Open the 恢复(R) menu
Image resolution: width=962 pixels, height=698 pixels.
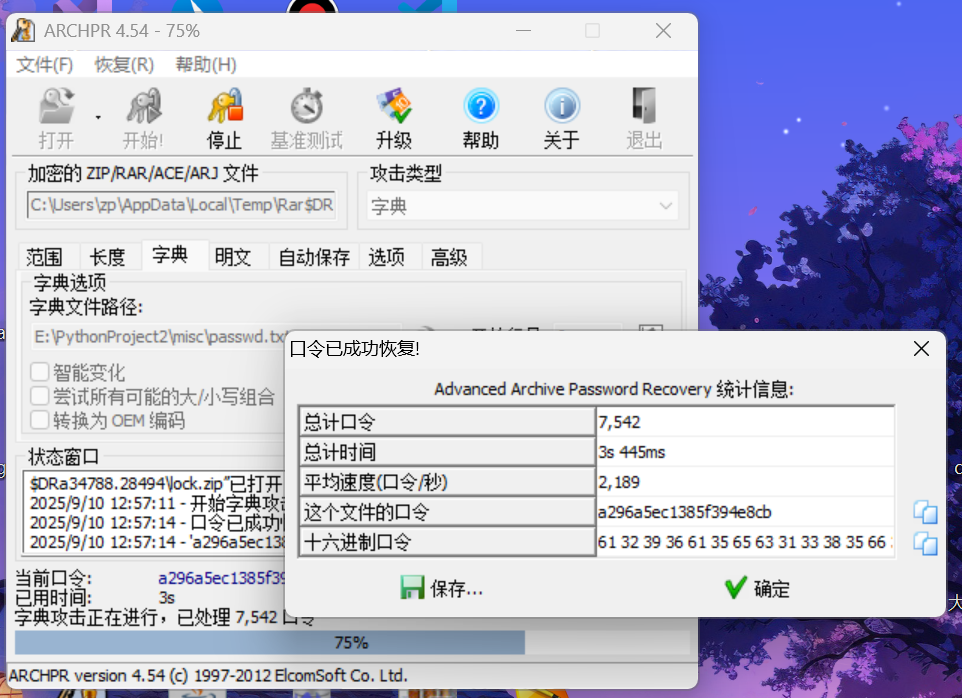click(124, 64)
